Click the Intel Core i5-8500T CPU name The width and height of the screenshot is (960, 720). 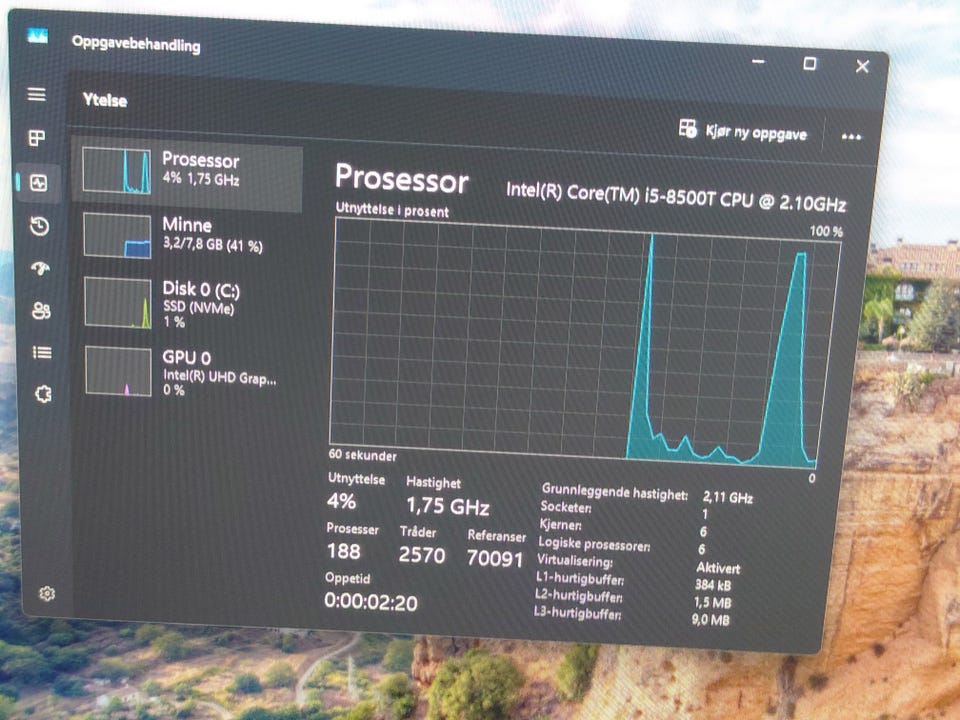[676, 197]
